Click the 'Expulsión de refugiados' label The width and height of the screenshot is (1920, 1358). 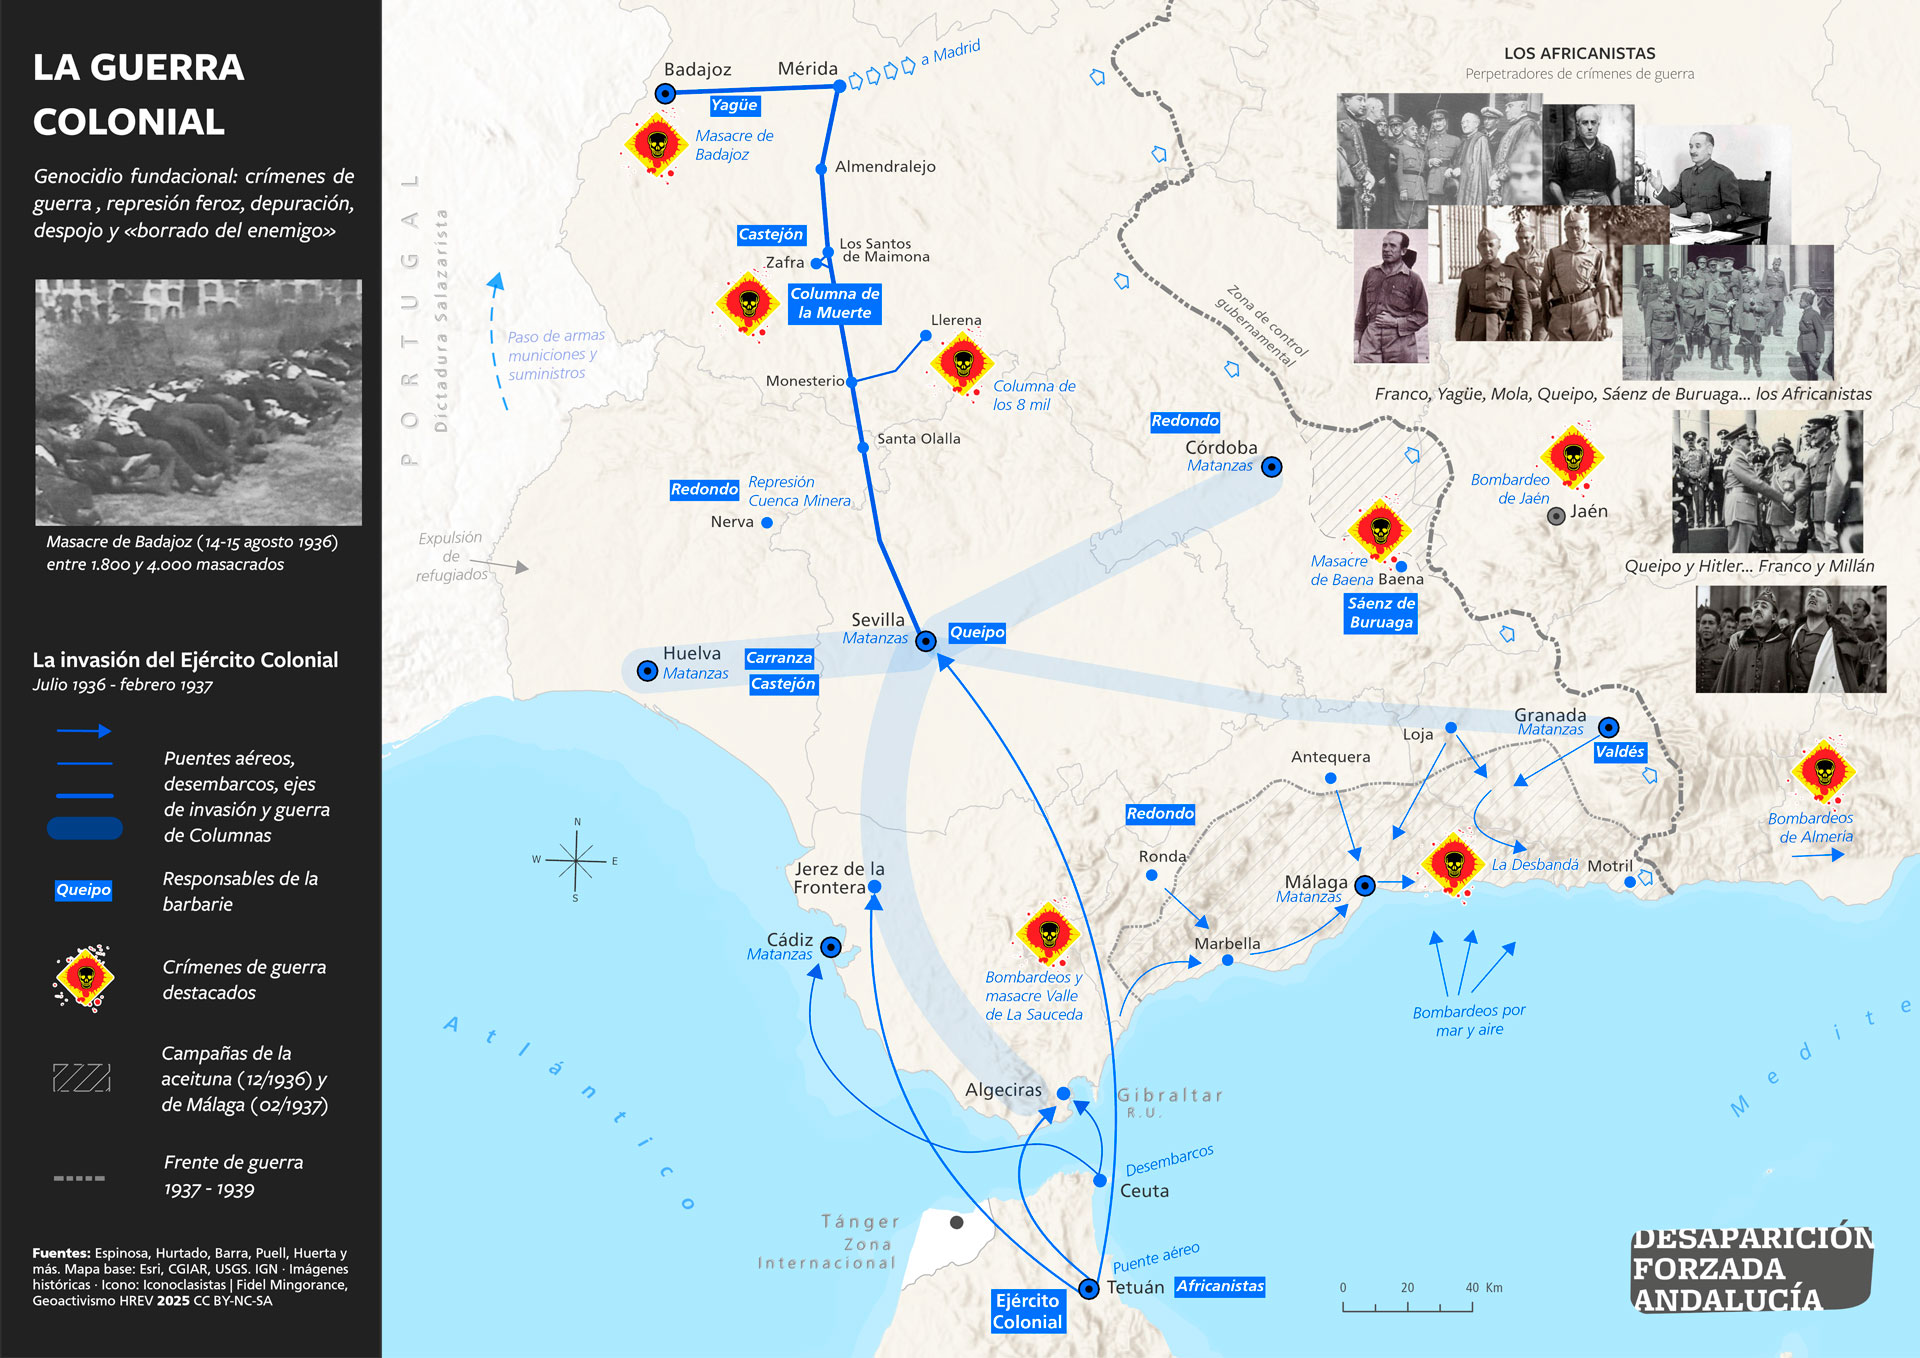pyautogui.click(x=451, y=556)
